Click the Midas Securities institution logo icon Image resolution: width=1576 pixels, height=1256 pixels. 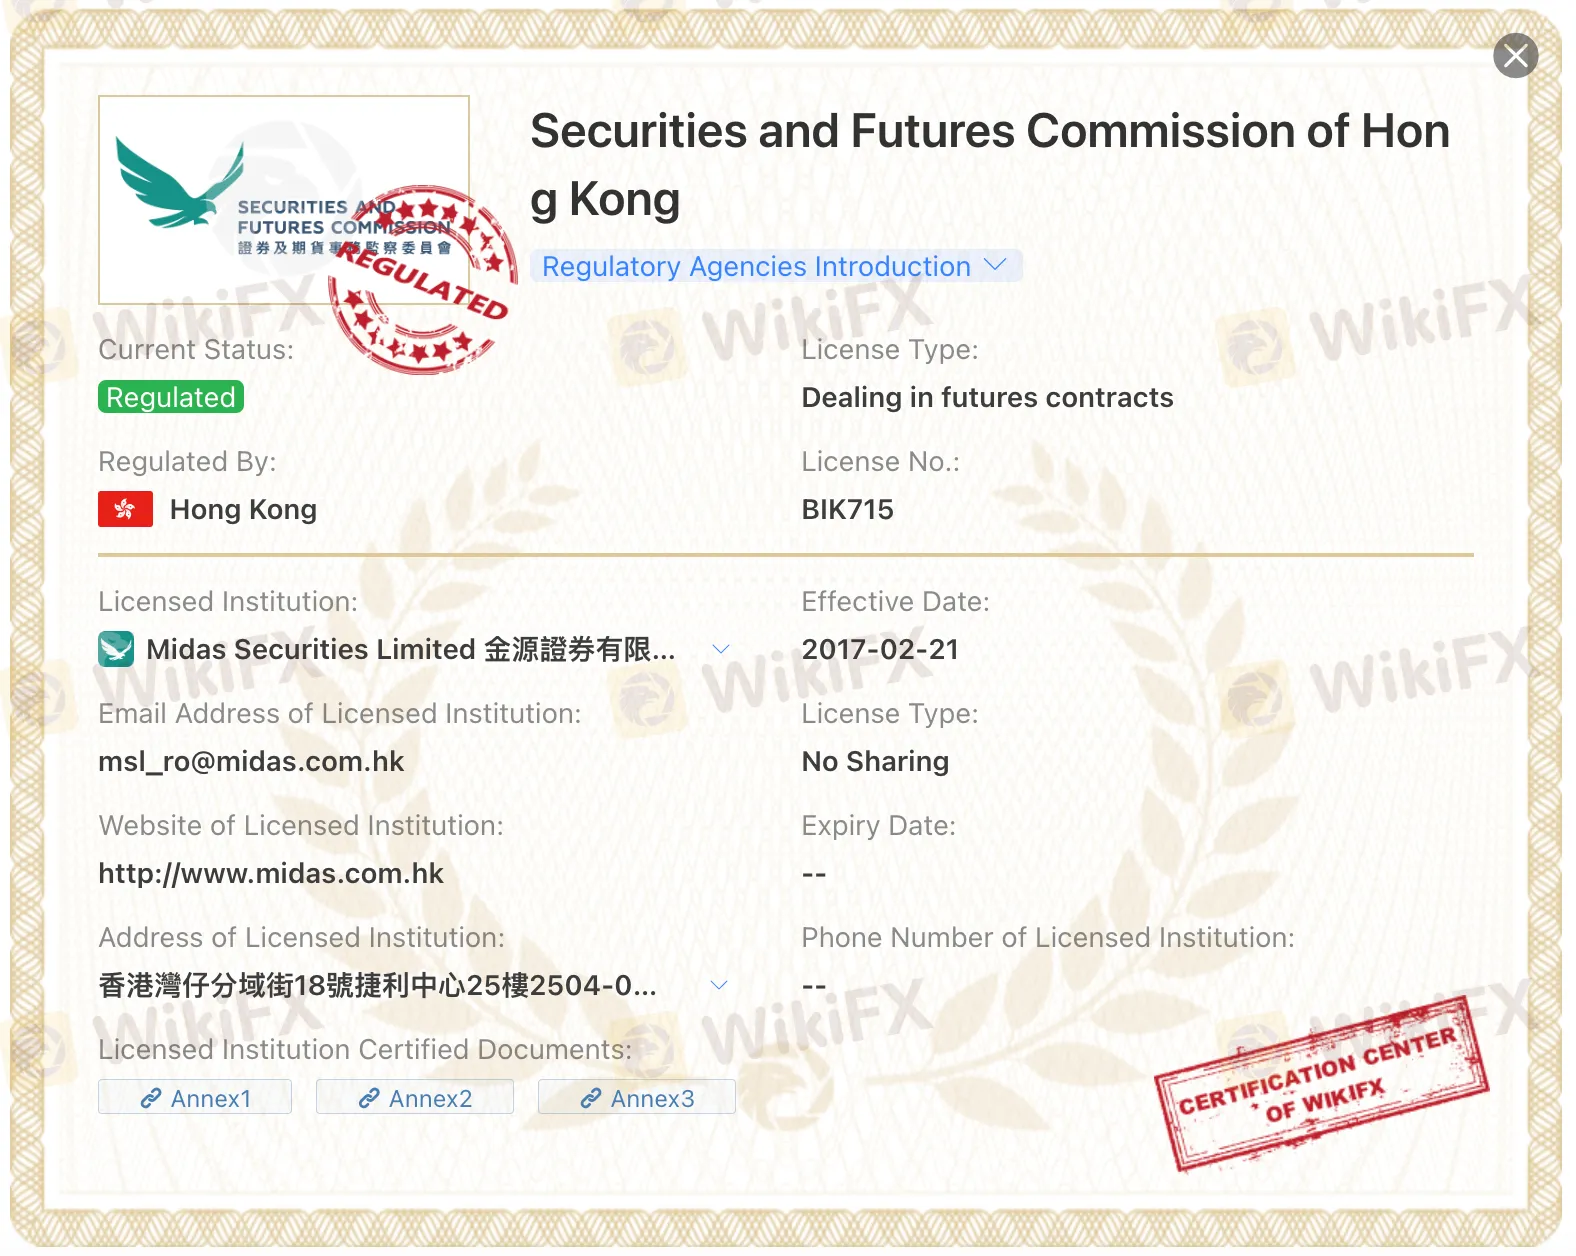116,649
